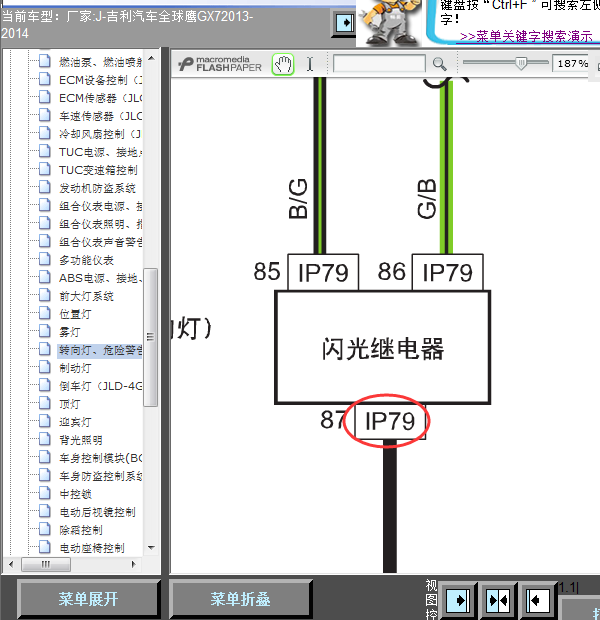Click the IP79 box at relay pin 86

tap(448, 272)
